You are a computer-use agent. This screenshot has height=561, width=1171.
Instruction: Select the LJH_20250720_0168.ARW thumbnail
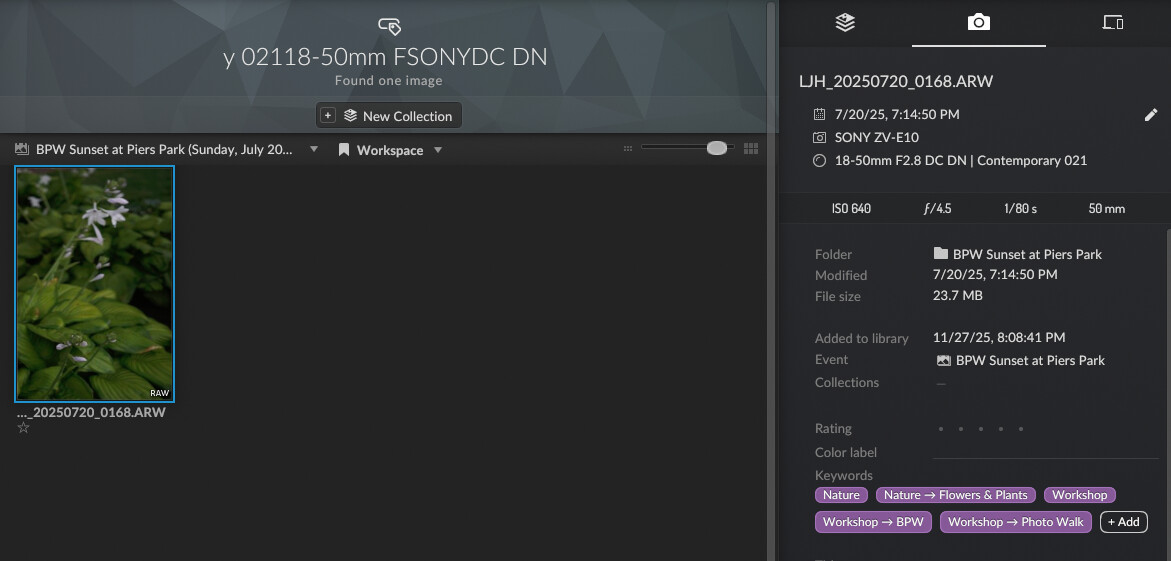click(x=95, y=283)
